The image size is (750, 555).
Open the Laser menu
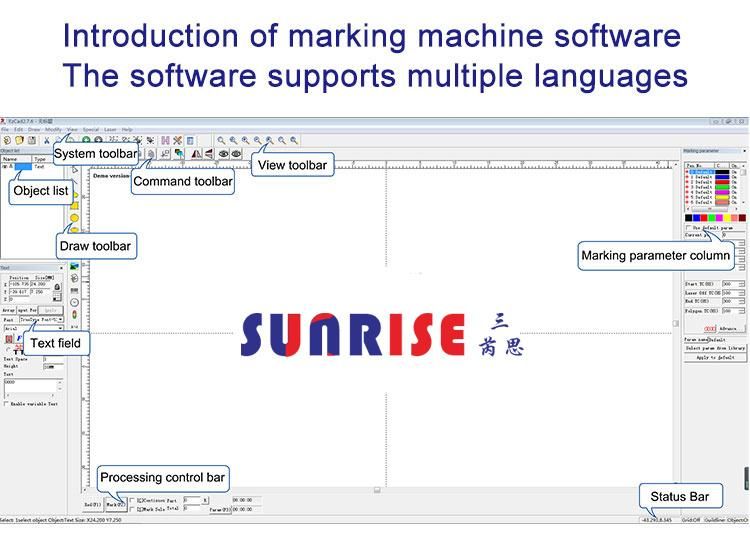110,129
